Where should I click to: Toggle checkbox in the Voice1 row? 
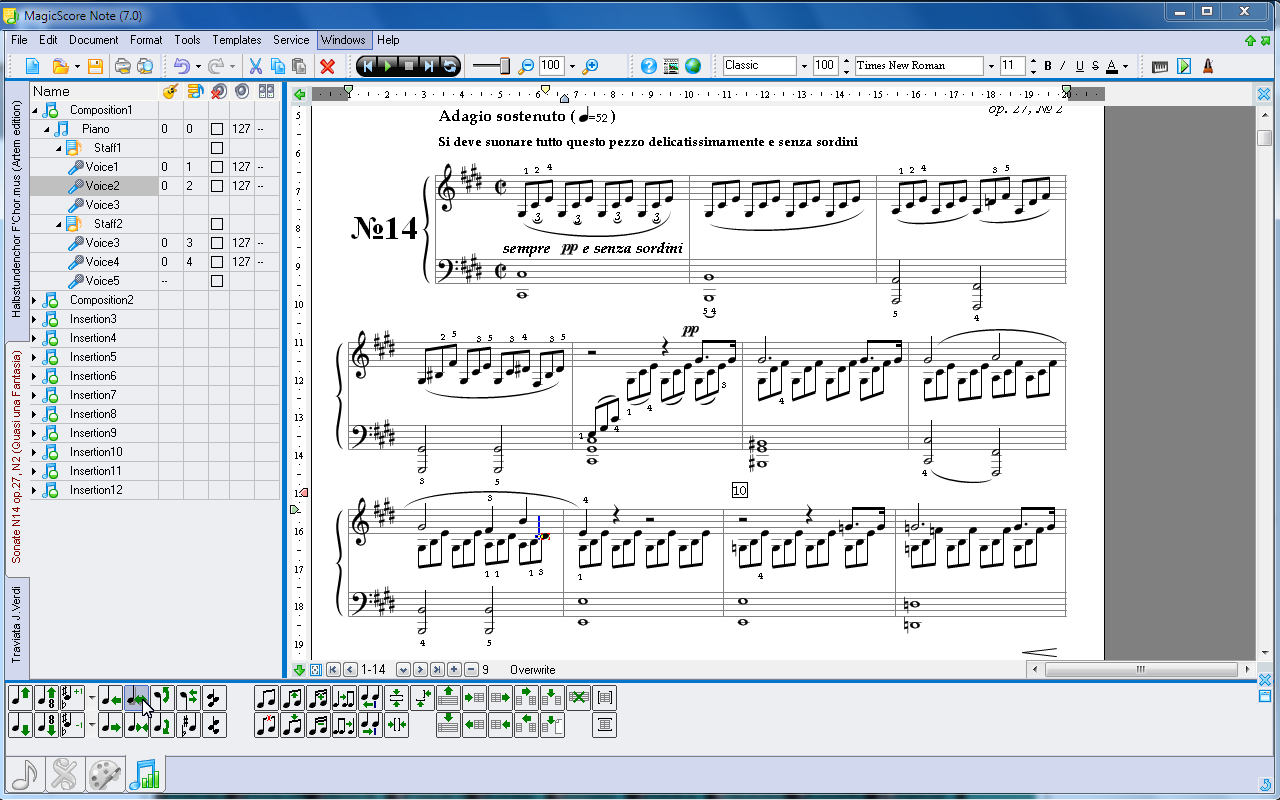tap(217, 167)
